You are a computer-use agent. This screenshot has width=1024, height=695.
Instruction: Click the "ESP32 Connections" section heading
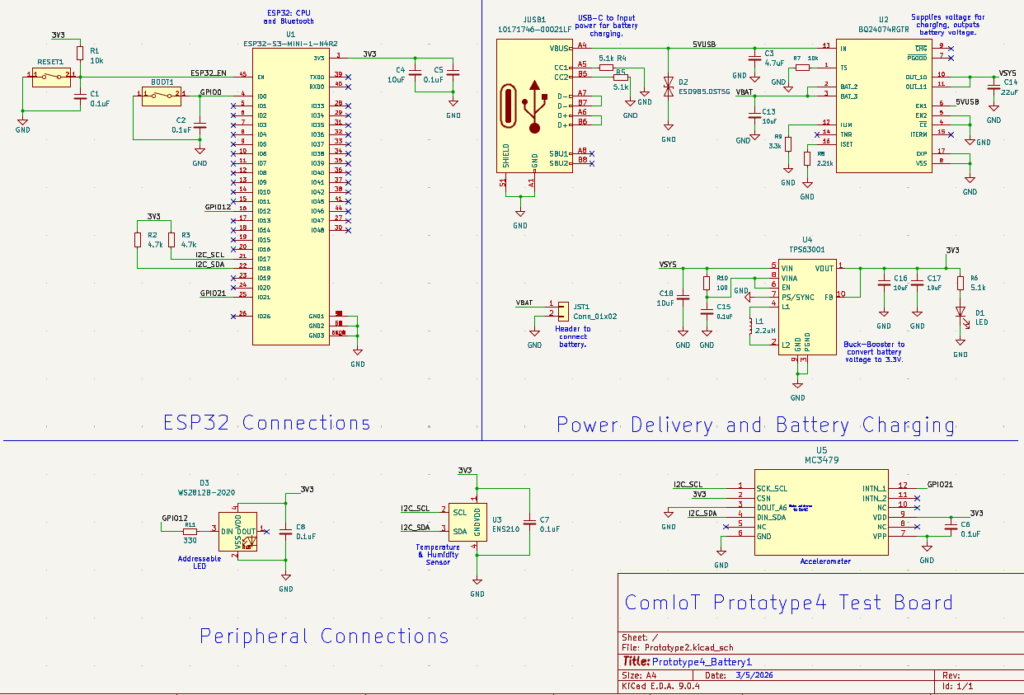coord(267,423)
